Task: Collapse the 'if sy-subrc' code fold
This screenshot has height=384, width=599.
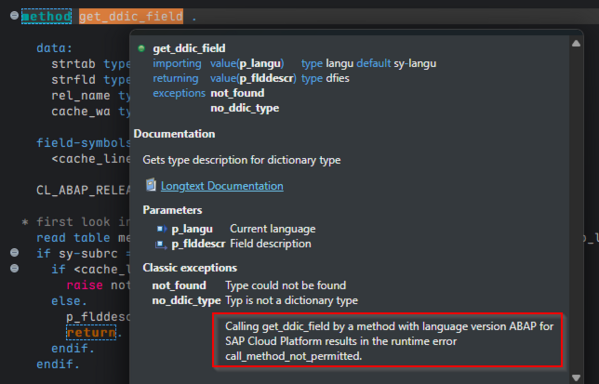Action: point(14,253)
